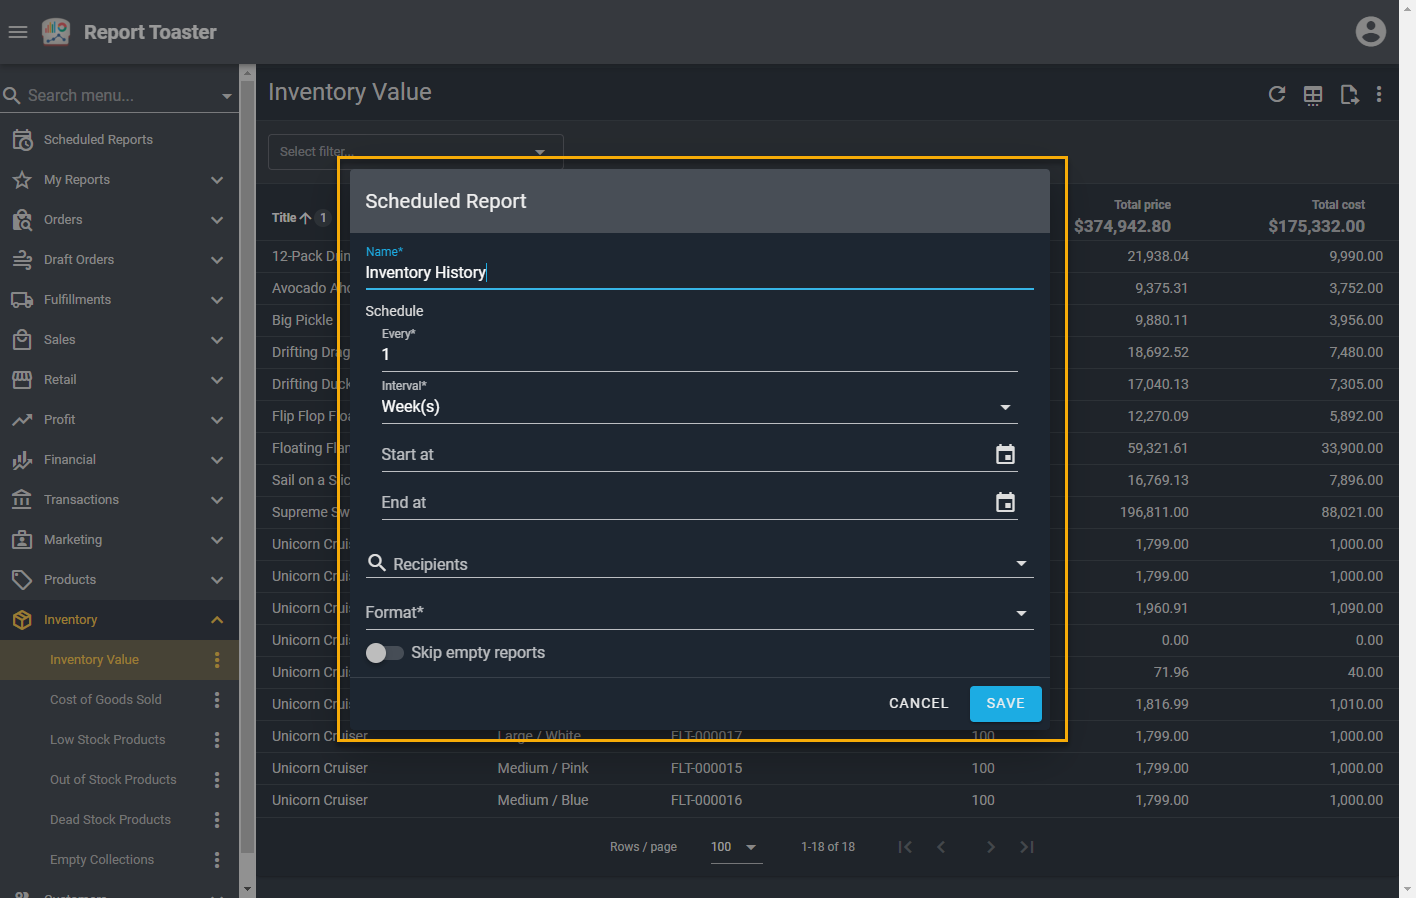Cancel the scheduled report dialog
Screen dimensions: 1416x898
[x=918, y=704]
